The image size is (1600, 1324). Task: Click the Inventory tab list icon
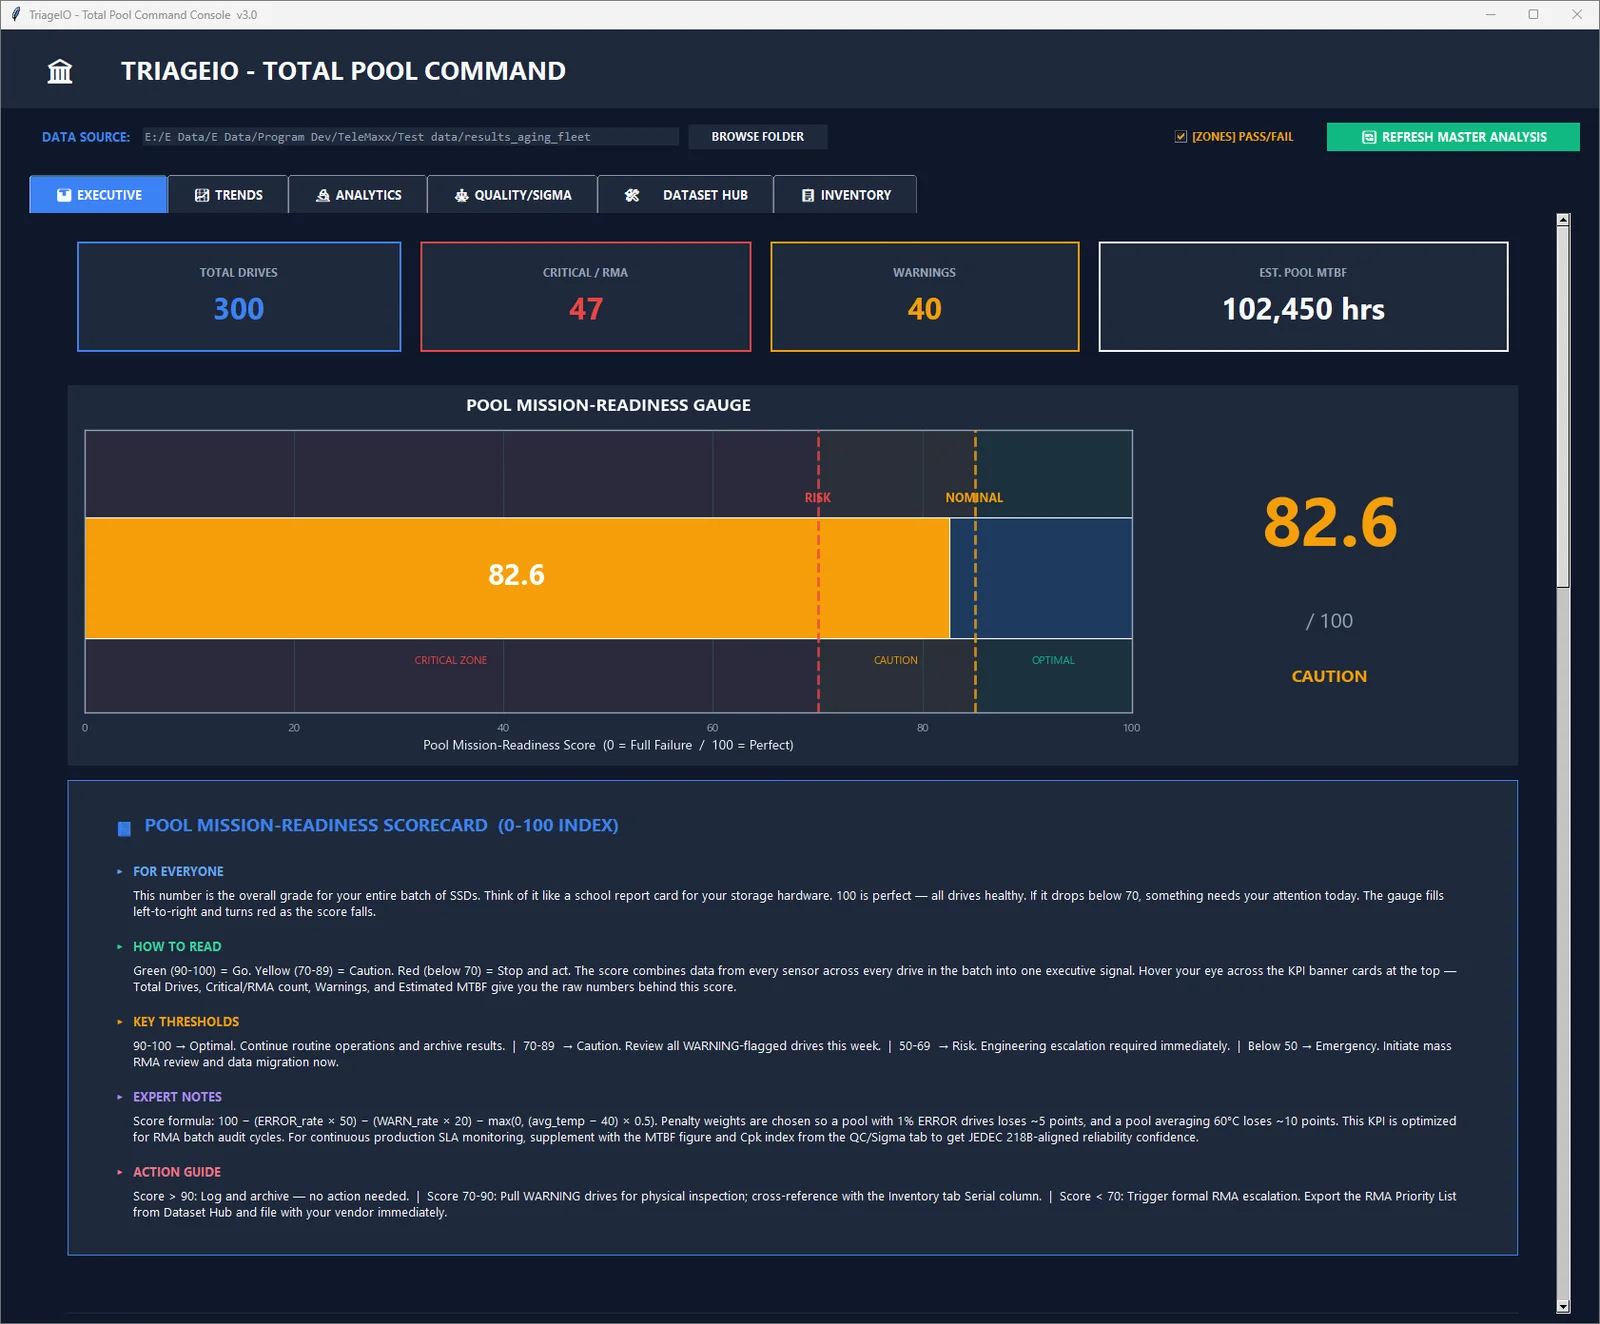[x=808, y=195]
